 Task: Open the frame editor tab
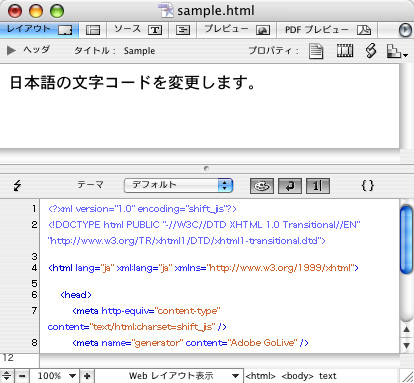pos(93,30)
